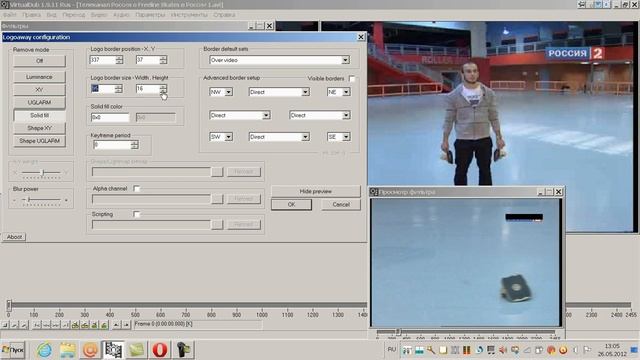Launch Internet Explorer from taskbar
Screen dimensions: 640x360
click(44, 350)
